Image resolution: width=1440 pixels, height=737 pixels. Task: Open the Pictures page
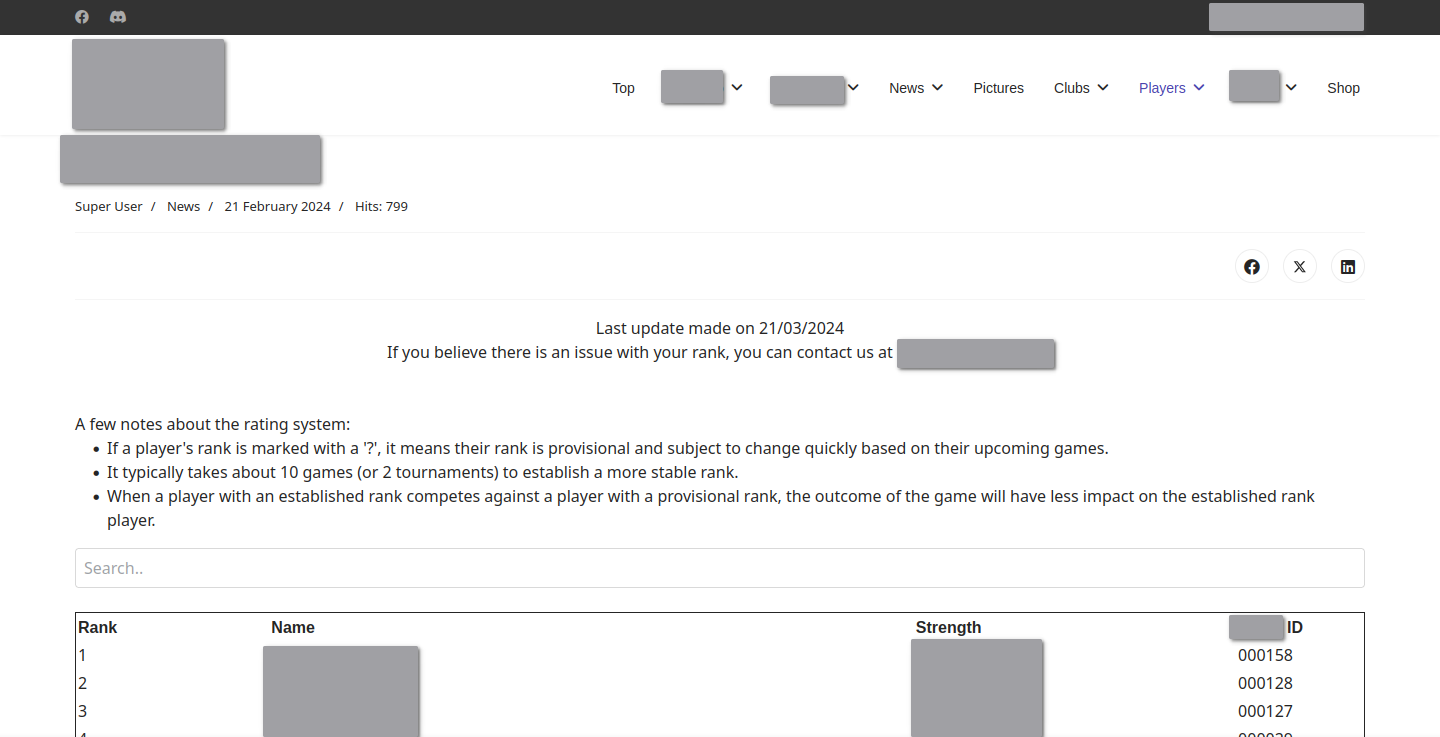click(x=998, y=88)
